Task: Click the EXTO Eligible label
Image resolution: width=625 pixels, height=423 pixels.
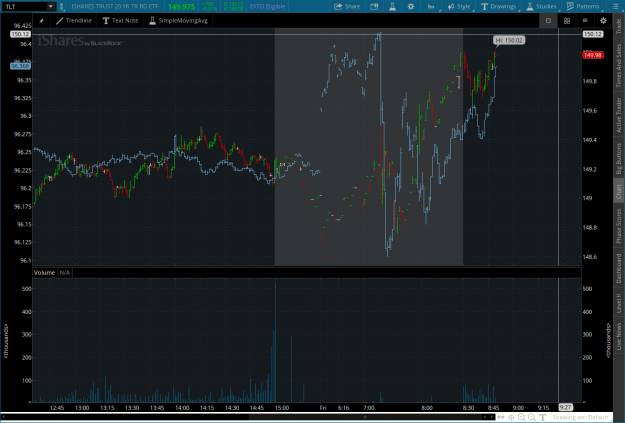Action: tap(267, 6)
